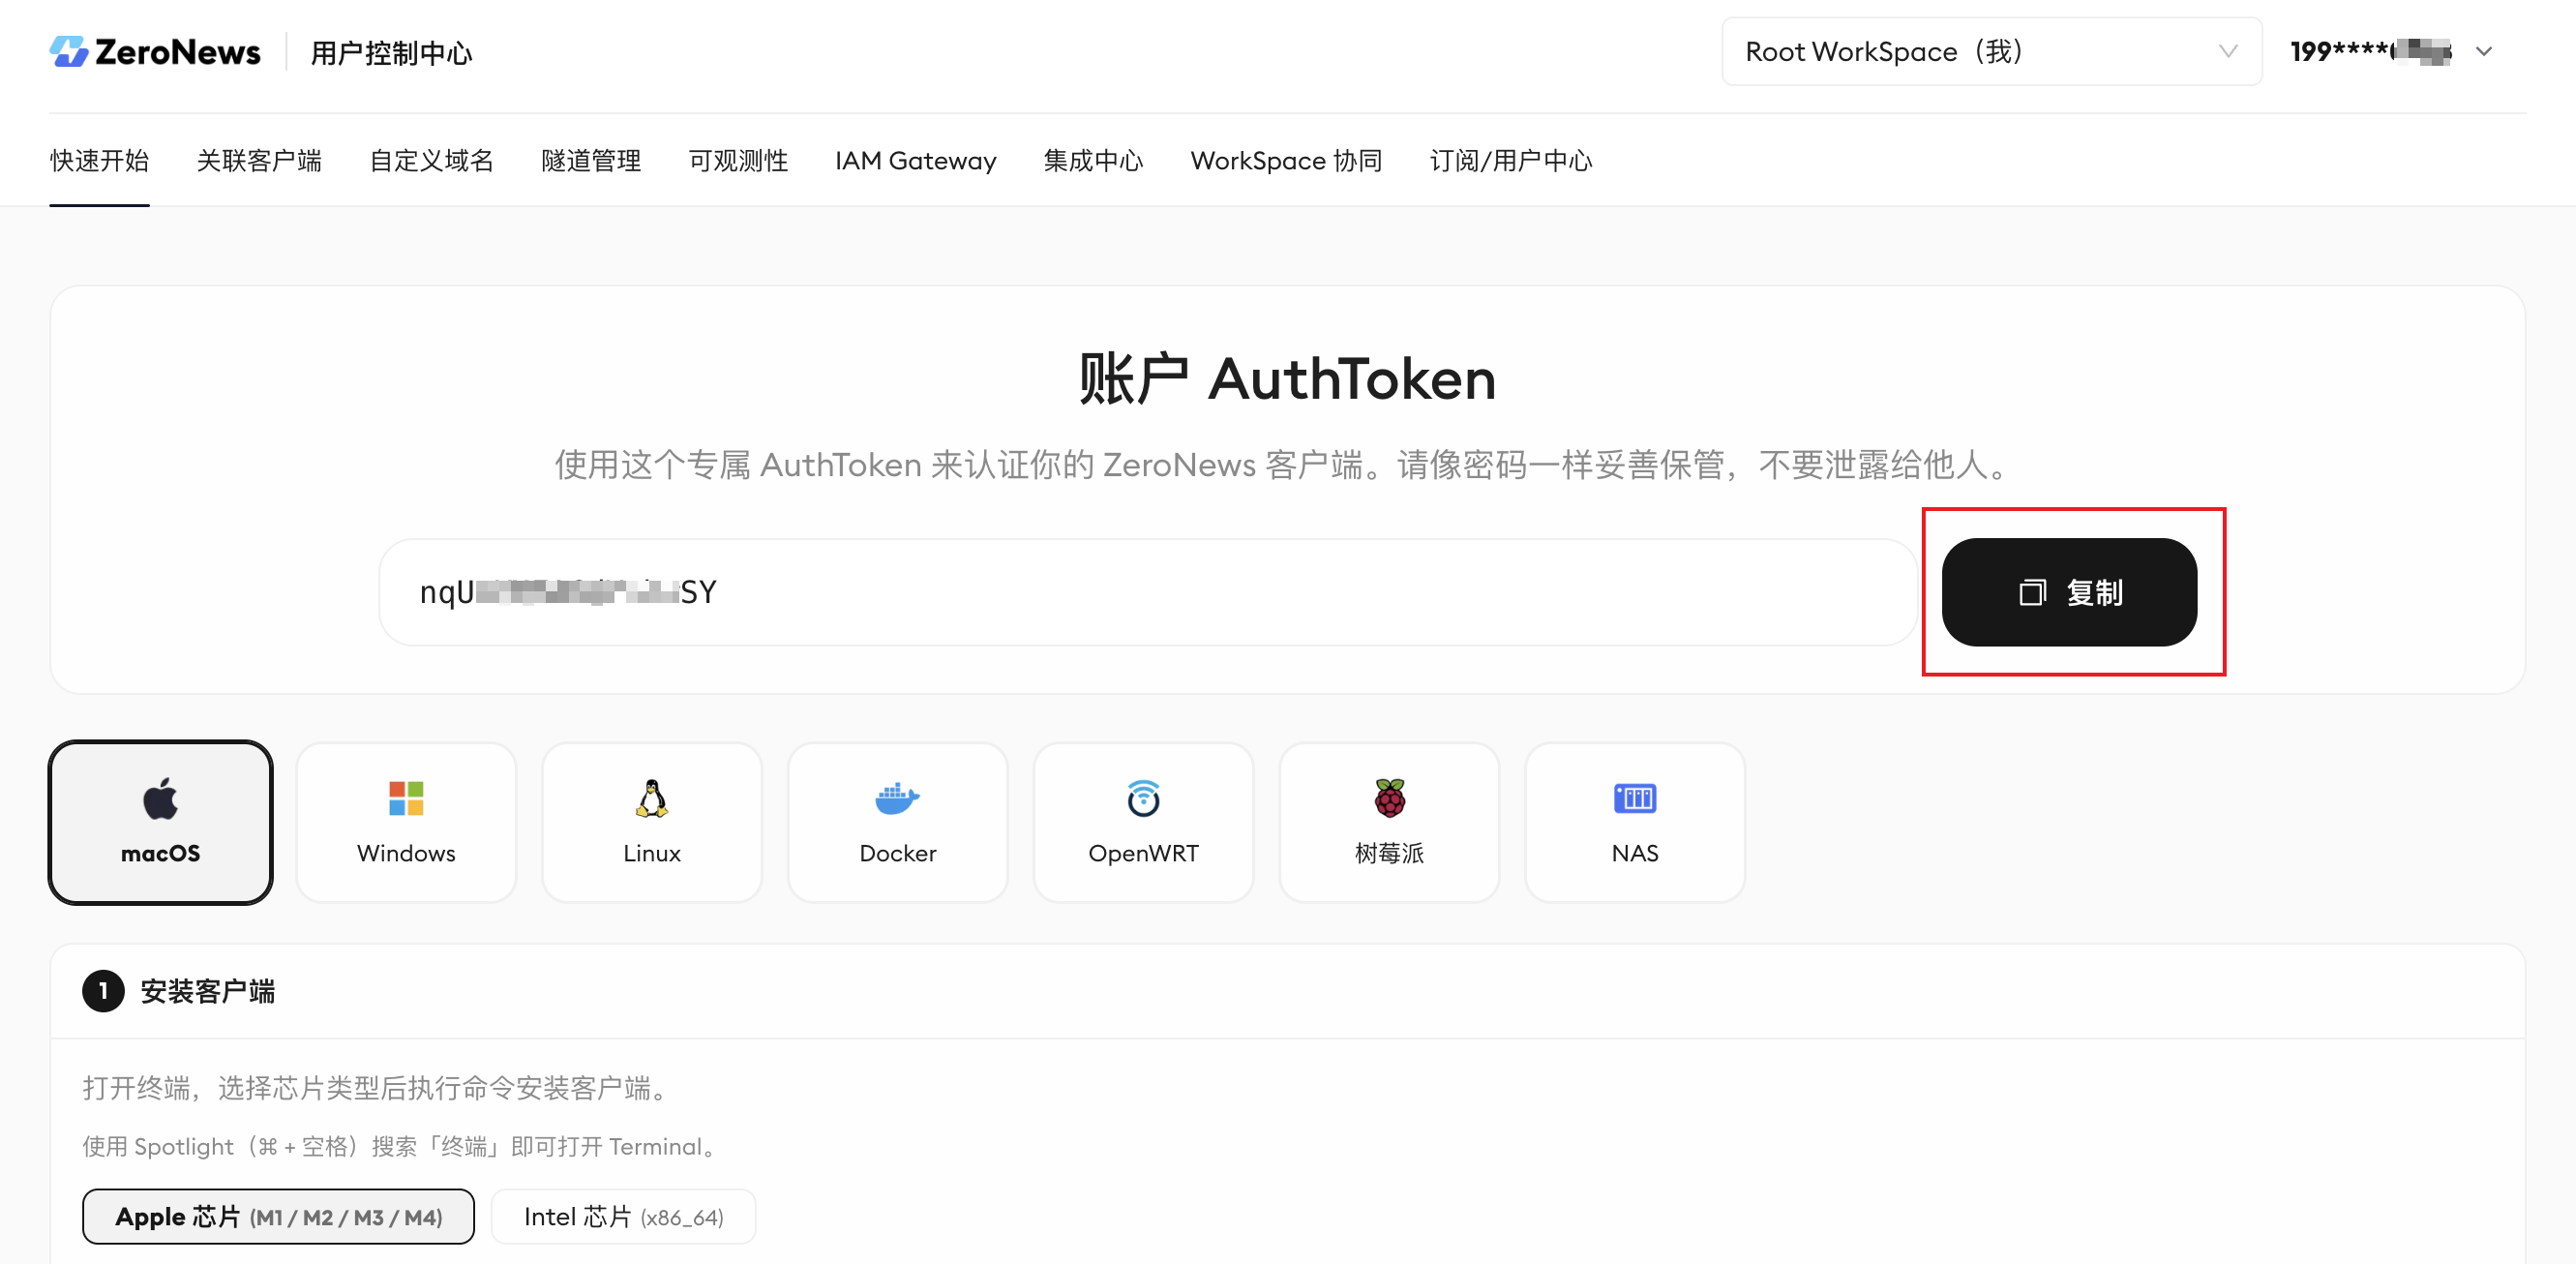The width and height of the screenshot is (2576, 1264).
Task: Choose the NAS platform card
Action: (x=1635, y=822)
